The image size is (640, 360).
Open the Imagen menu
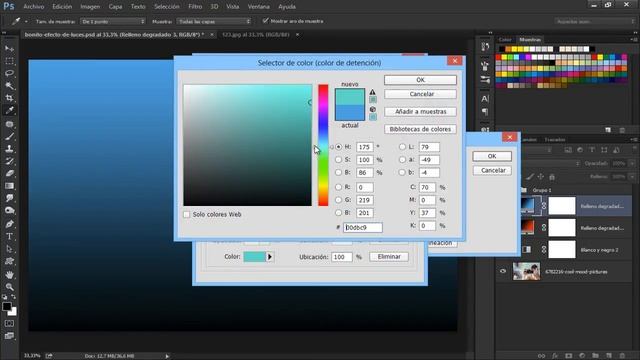pyautogui.click(x=90, y=7)
